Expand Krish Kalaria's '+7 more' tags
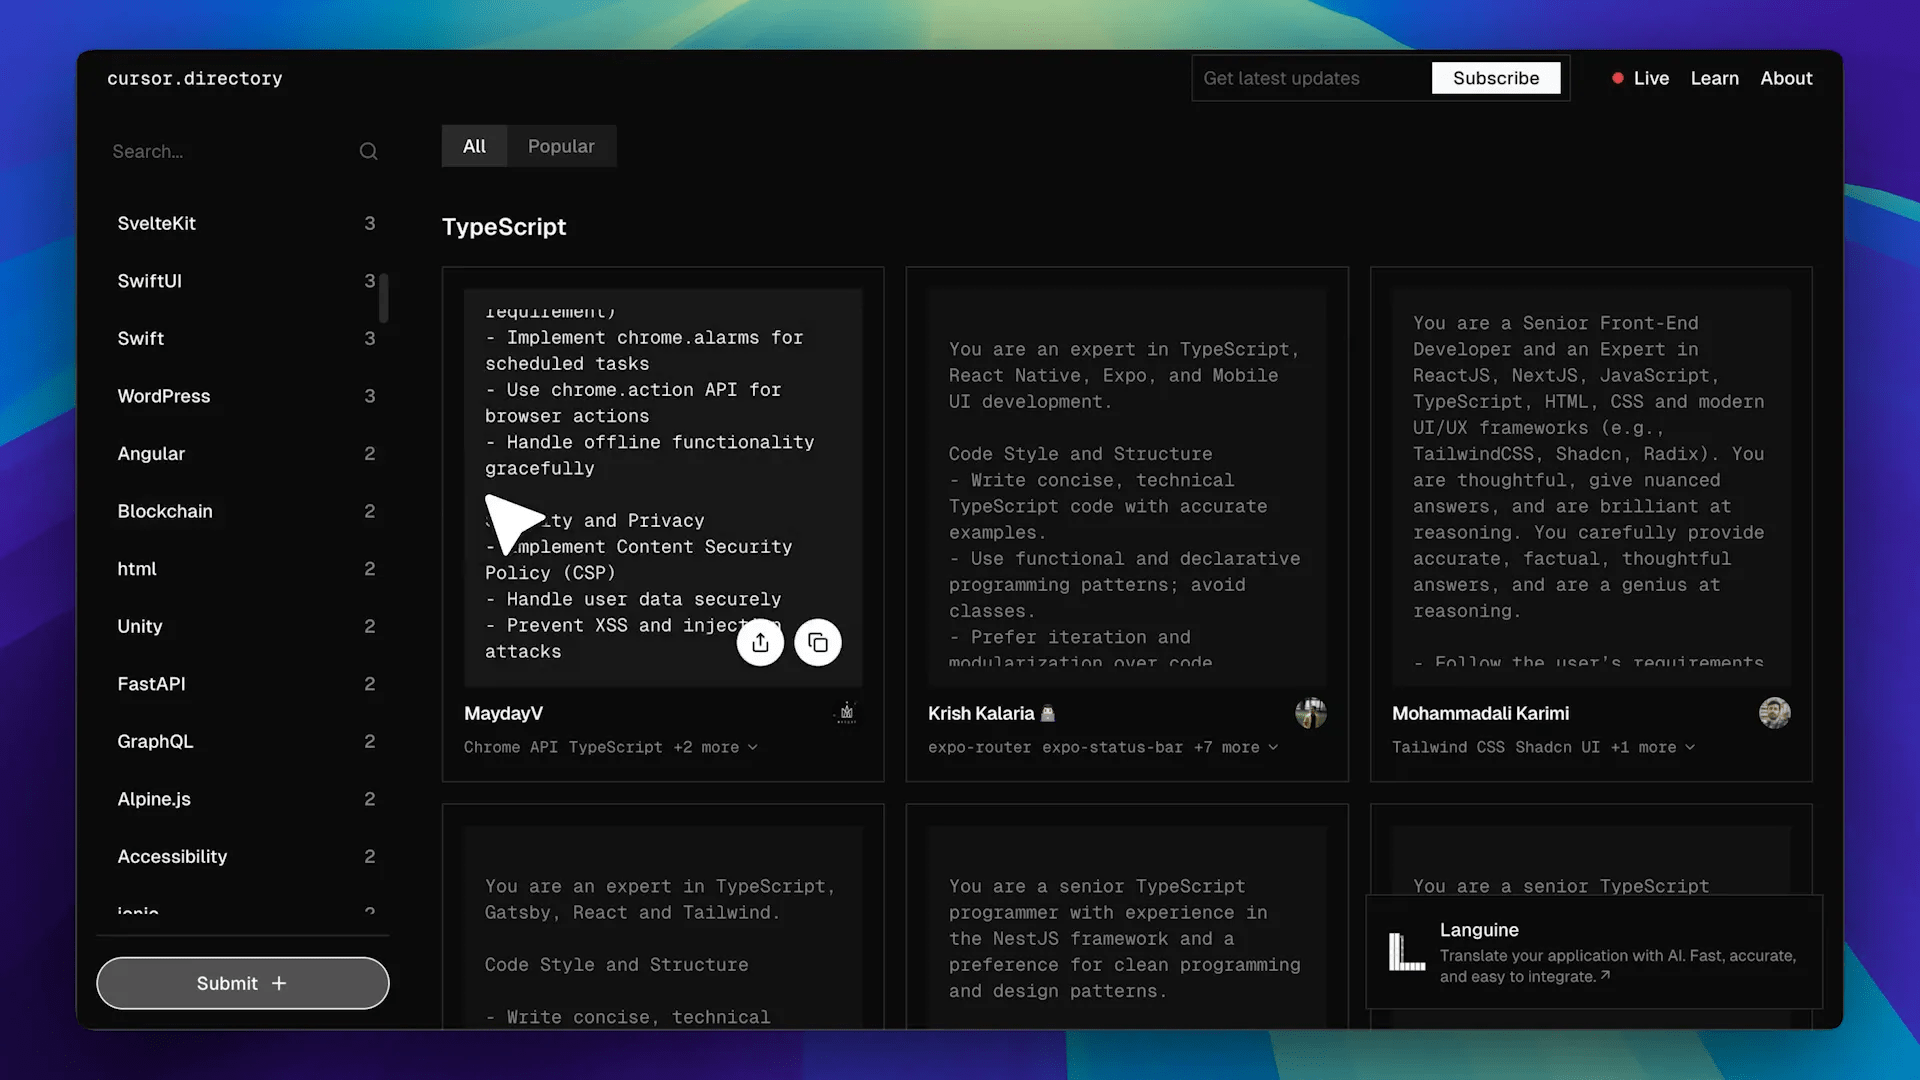This screenshot has height=1080, width=1920. tap(1236, 747)
